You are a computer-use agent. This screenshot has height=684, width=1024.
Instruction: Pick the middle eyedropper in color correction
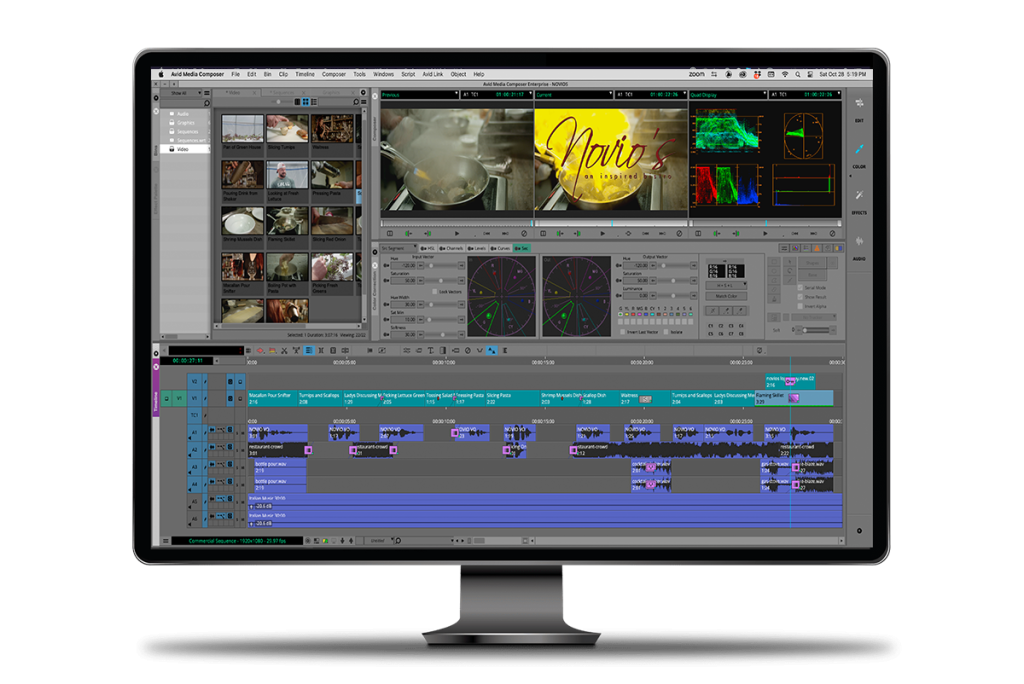click(x=727, y=311)
